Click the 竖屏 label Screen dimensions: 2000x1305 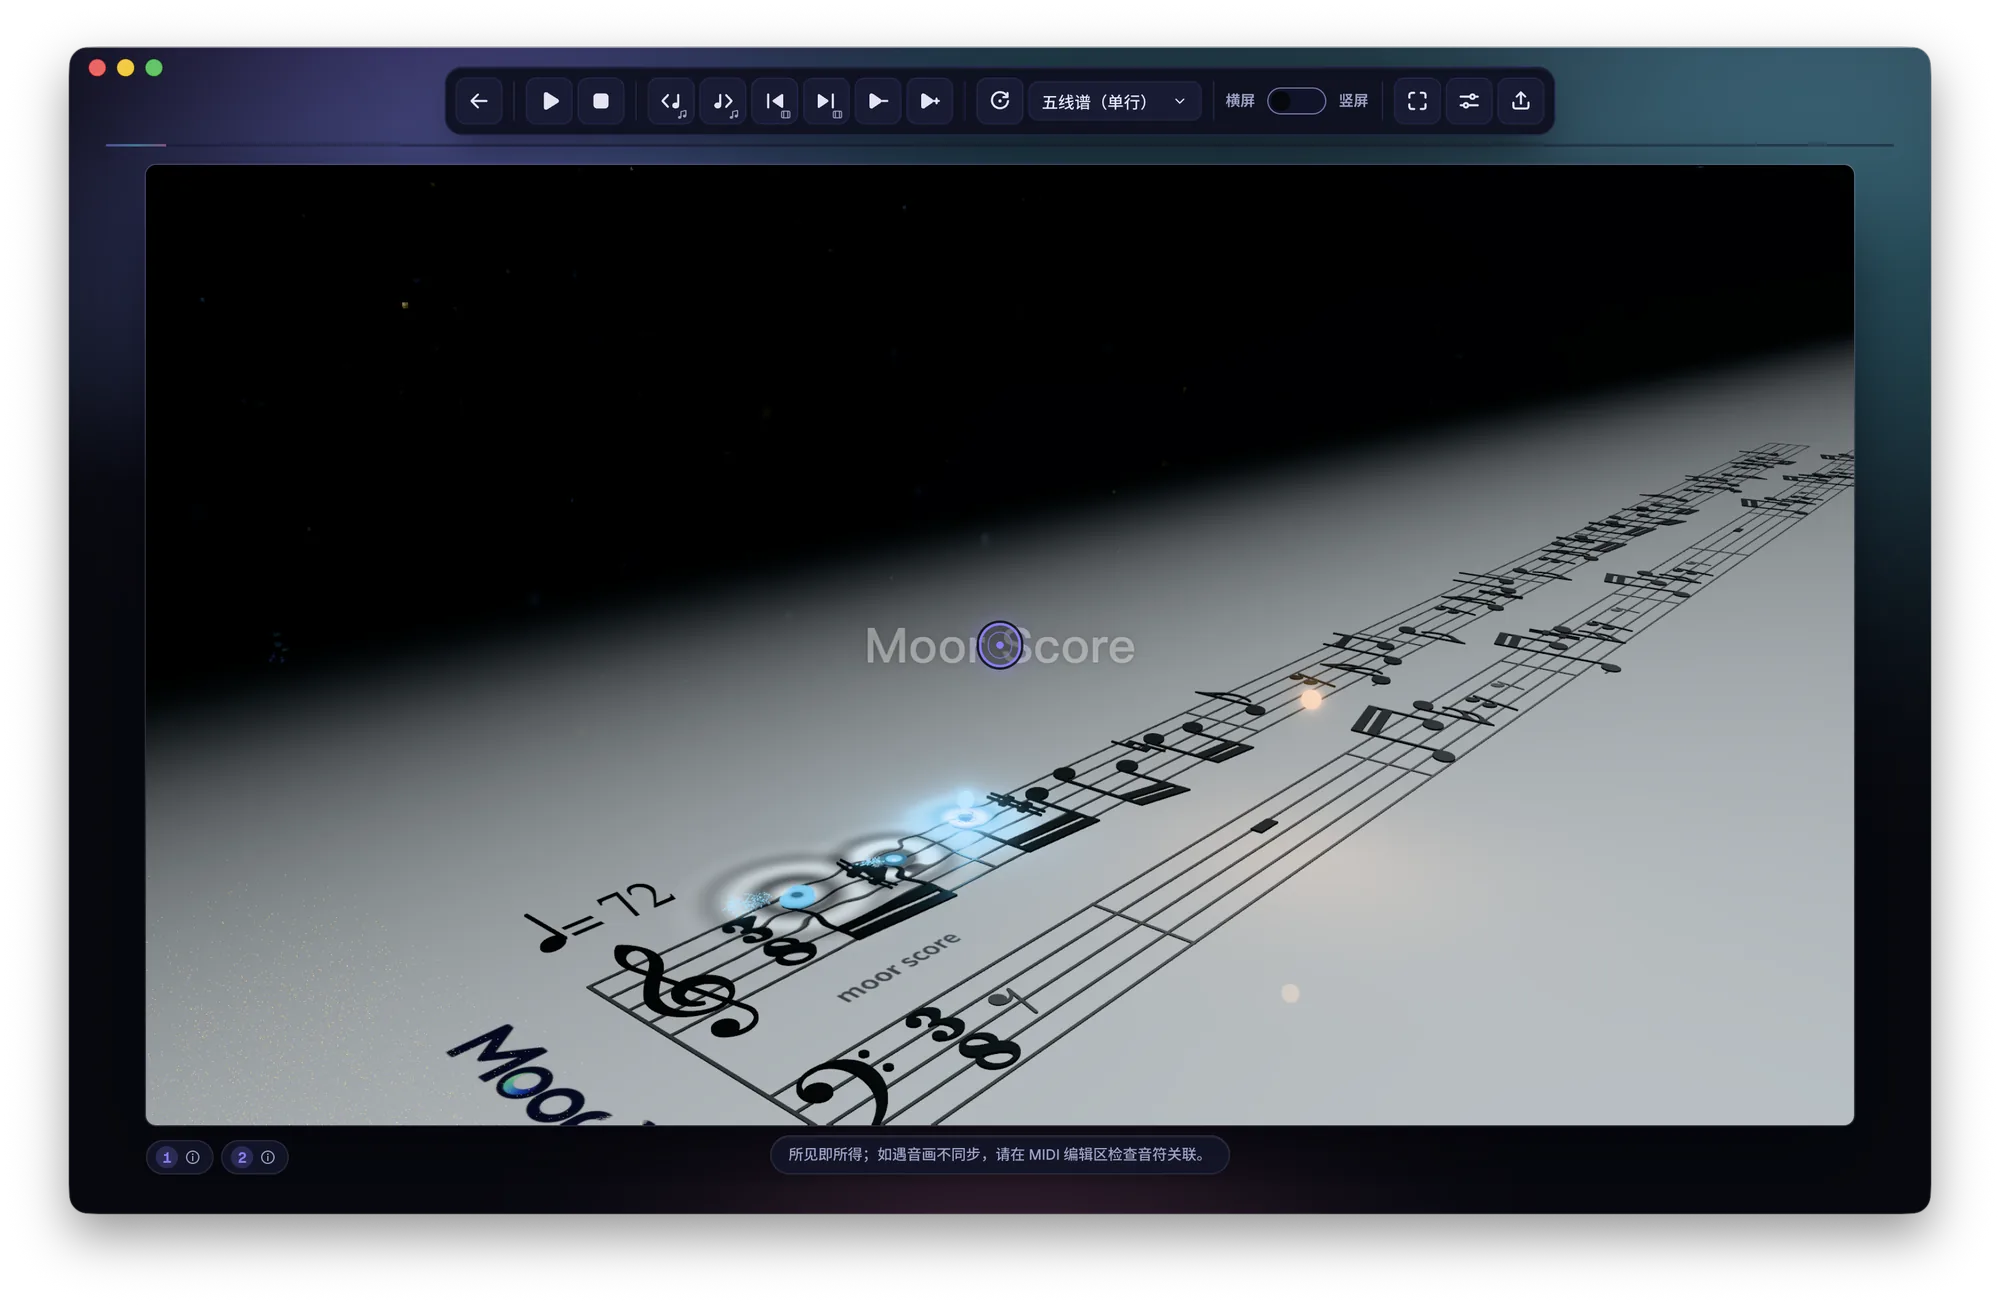[1353, 101]
